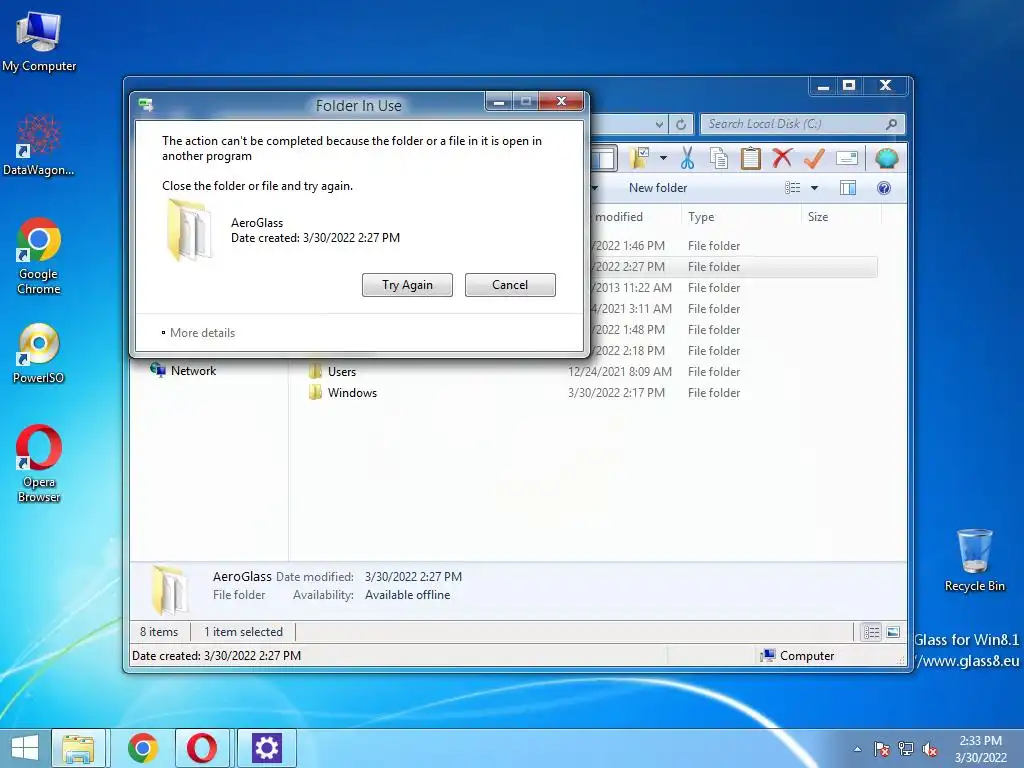Switch to details view icon in status bar
This screenshot has width=1024, height=768.
871,632
